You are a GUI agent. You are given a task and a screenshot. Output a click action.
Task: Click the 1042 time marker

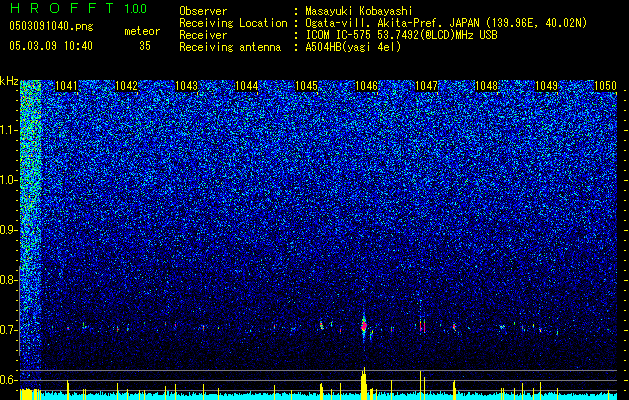pyautogui.click(x=126, y=86)
